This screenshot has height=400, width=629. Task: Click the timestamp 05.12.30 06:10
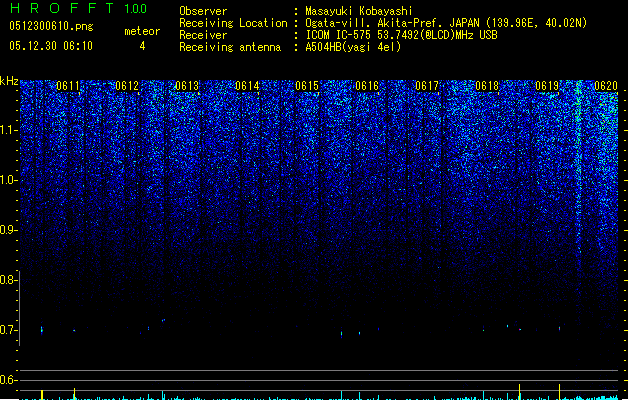pyautogui.click(x=51, y=46)
